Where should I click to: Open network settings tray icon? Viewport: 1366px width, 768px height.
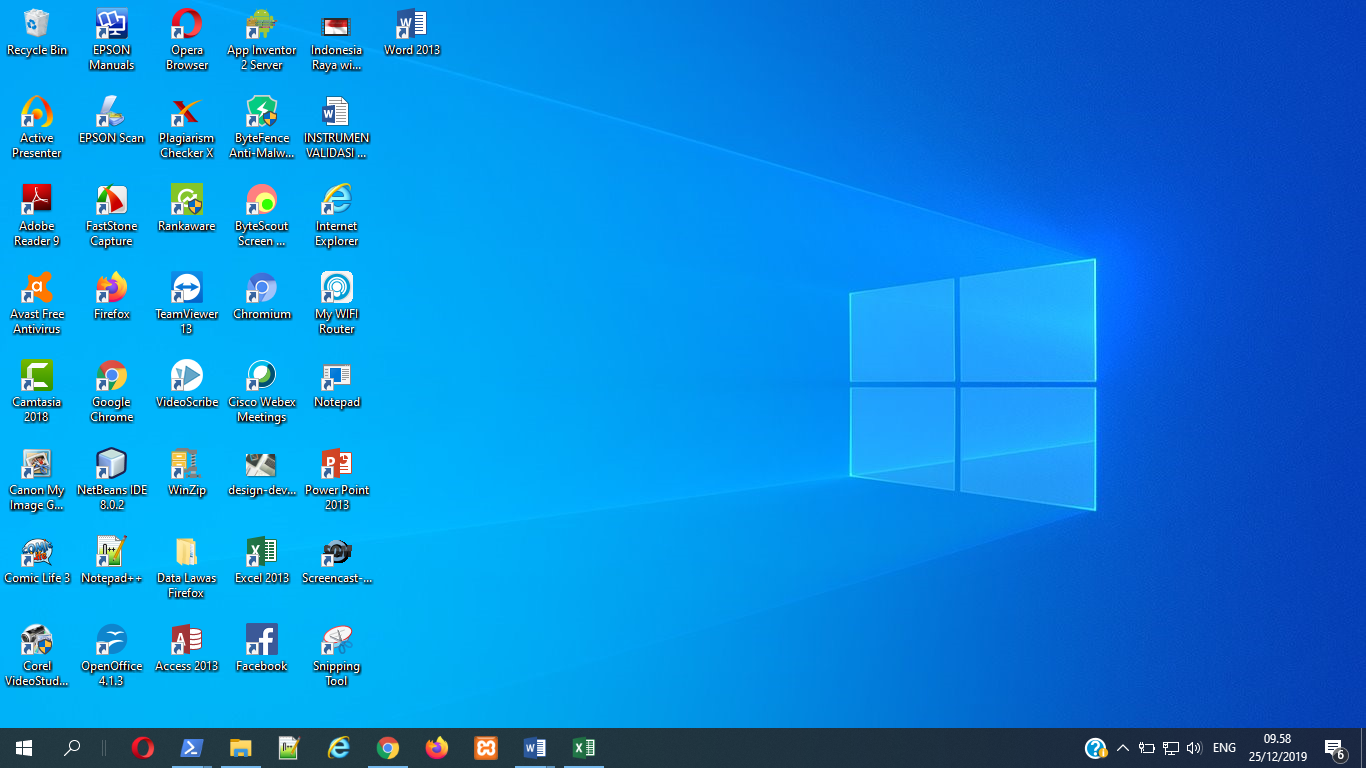pyautogui.click(x=1171, y=748)
